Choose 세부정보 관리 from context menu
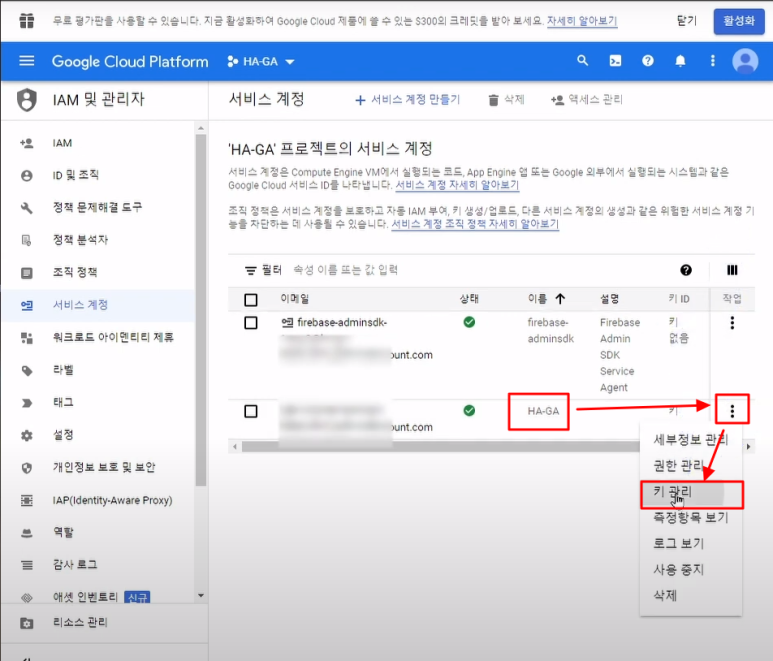This screenshot has height=661, width=773. (691, 439)
